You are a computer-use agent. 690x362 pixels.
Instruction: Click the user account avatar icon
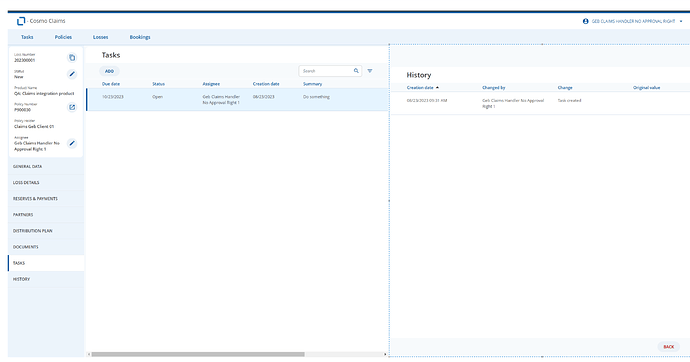pos(585,21)
